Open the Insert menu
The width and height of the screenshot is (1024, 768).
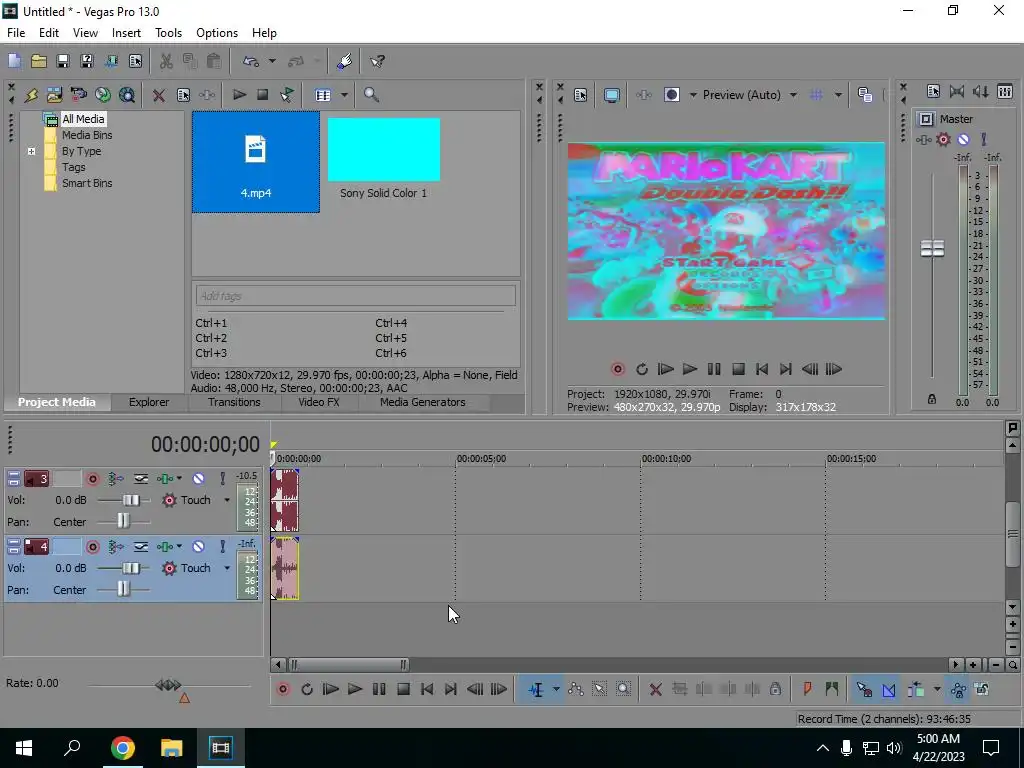click(126, 33)
